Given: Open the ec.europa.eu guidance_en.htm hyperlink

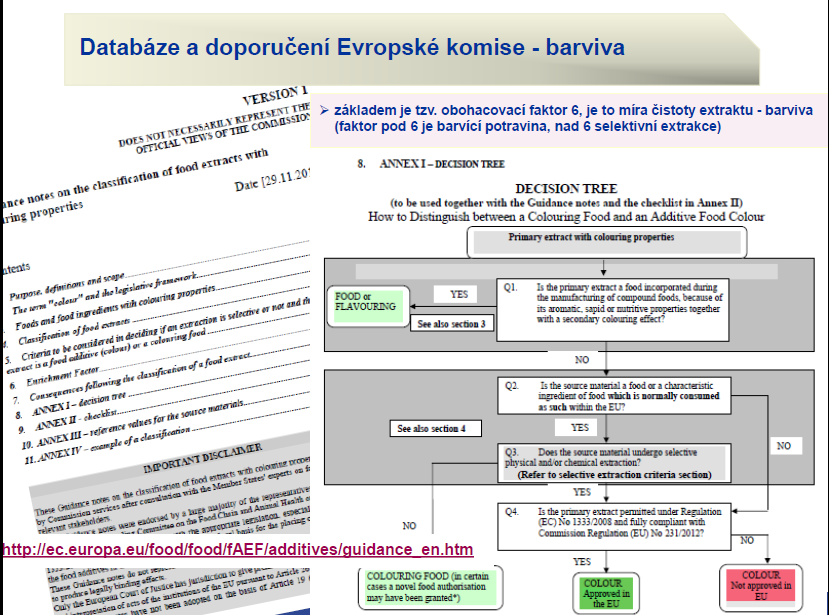Looking at the screenshot, I should click(238, 549).
